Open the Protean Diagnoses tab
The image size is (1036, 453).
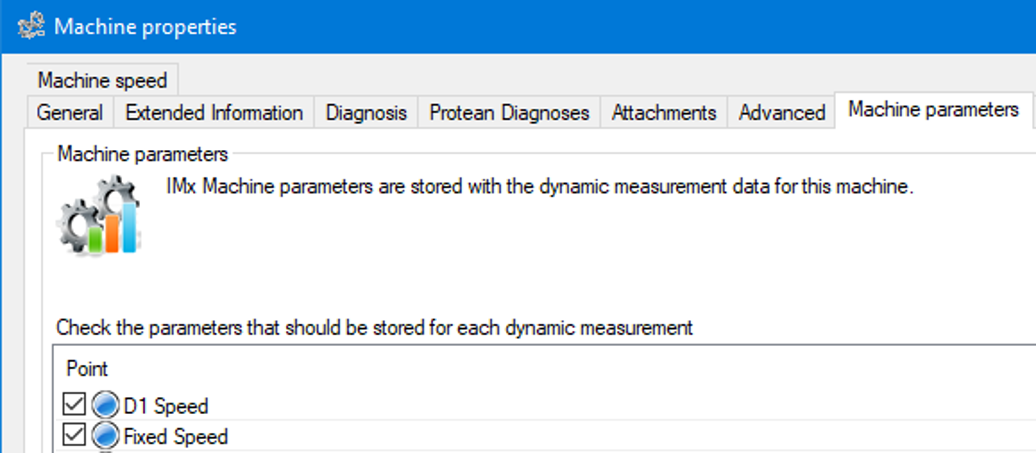coord(509,113)
